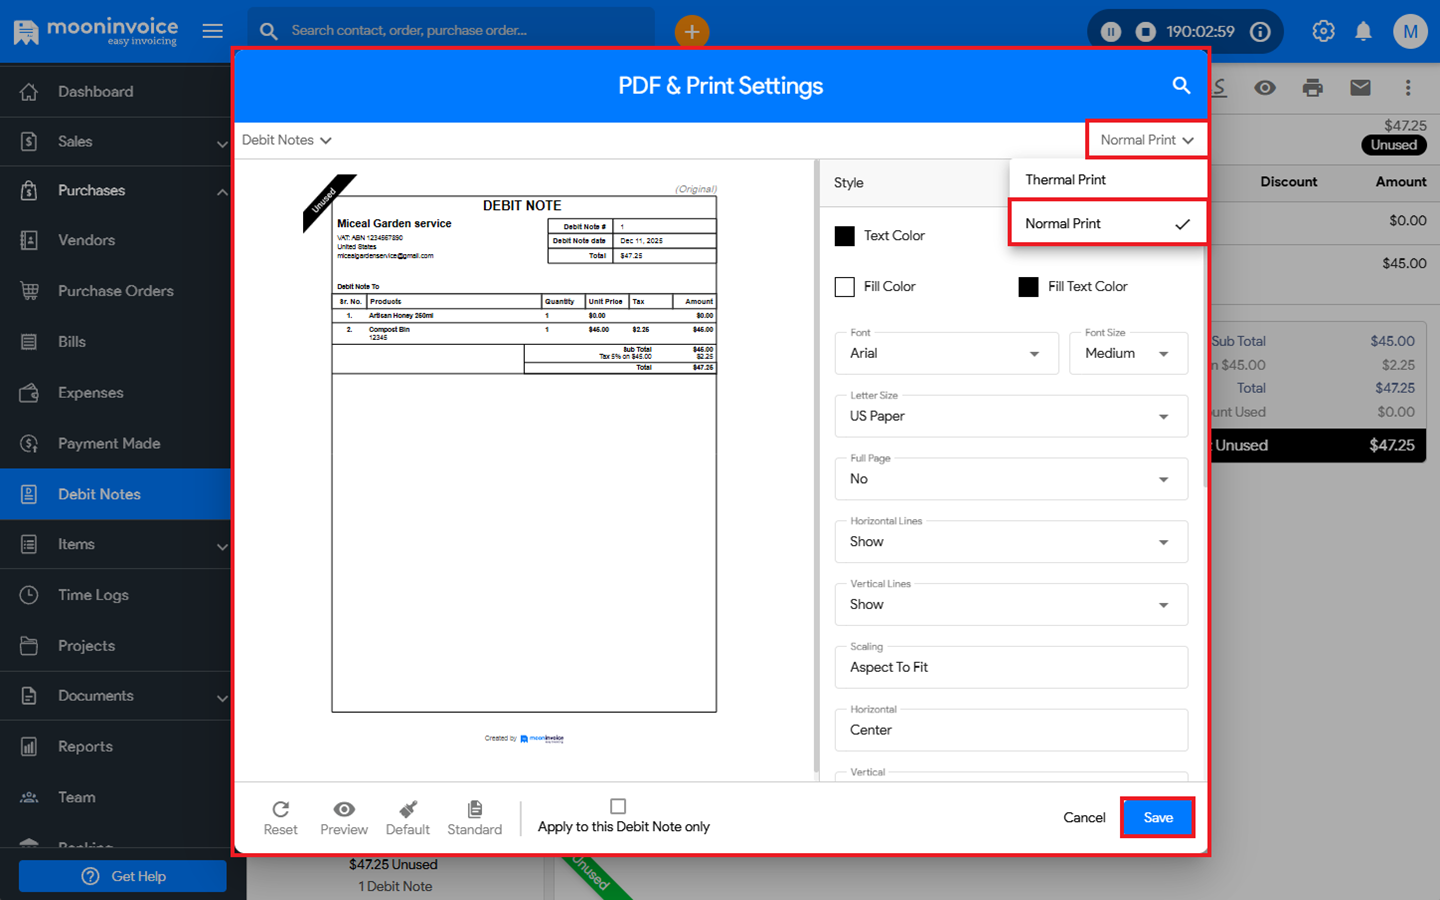Toggle the hamburger sidebar menu
Image resolution: width=1440 pixels, height=900 pixels.
tap(212, 31)
